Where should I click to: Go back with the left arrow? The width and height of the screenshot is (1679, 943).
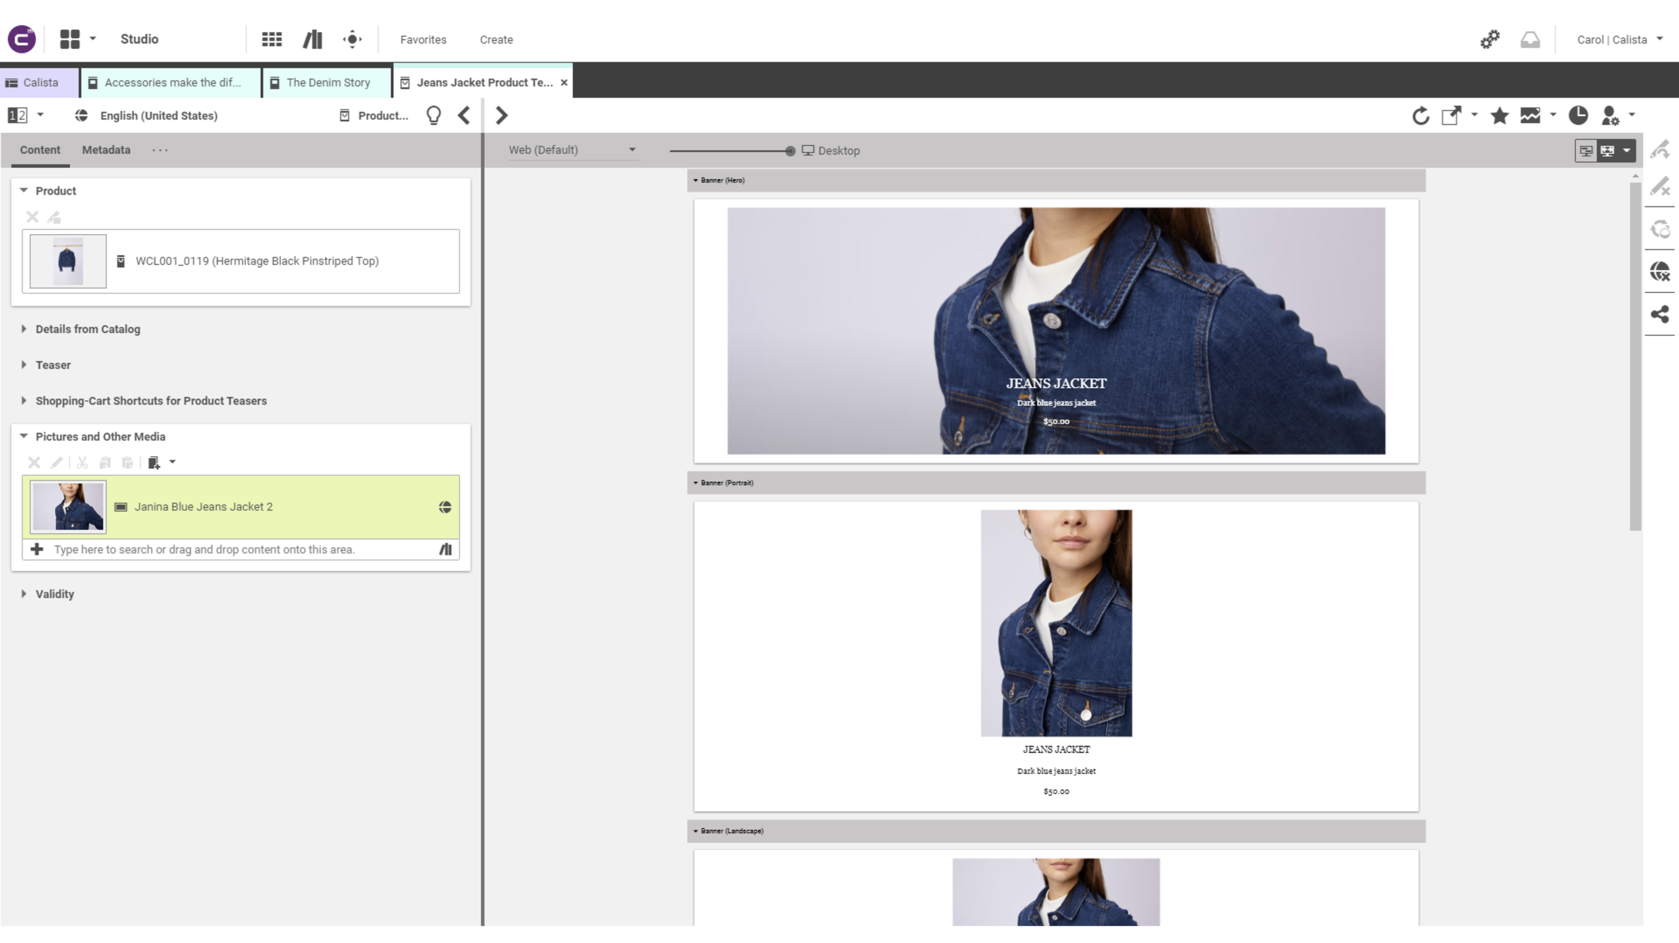pyautogui.click(x=464, y=115)
